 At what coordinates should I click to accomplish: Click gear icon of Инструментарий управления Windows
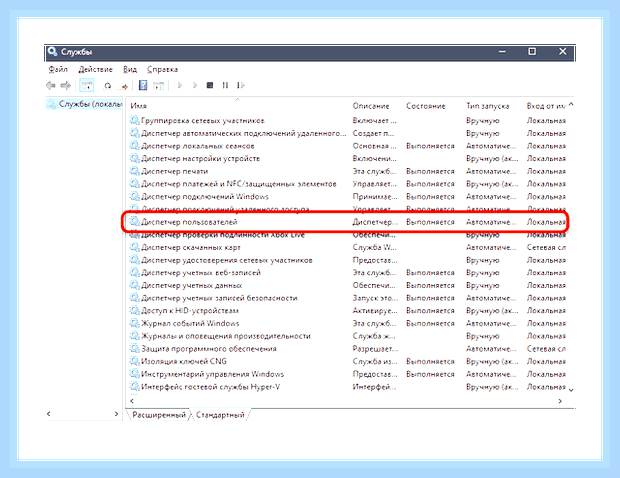[134, 374]
